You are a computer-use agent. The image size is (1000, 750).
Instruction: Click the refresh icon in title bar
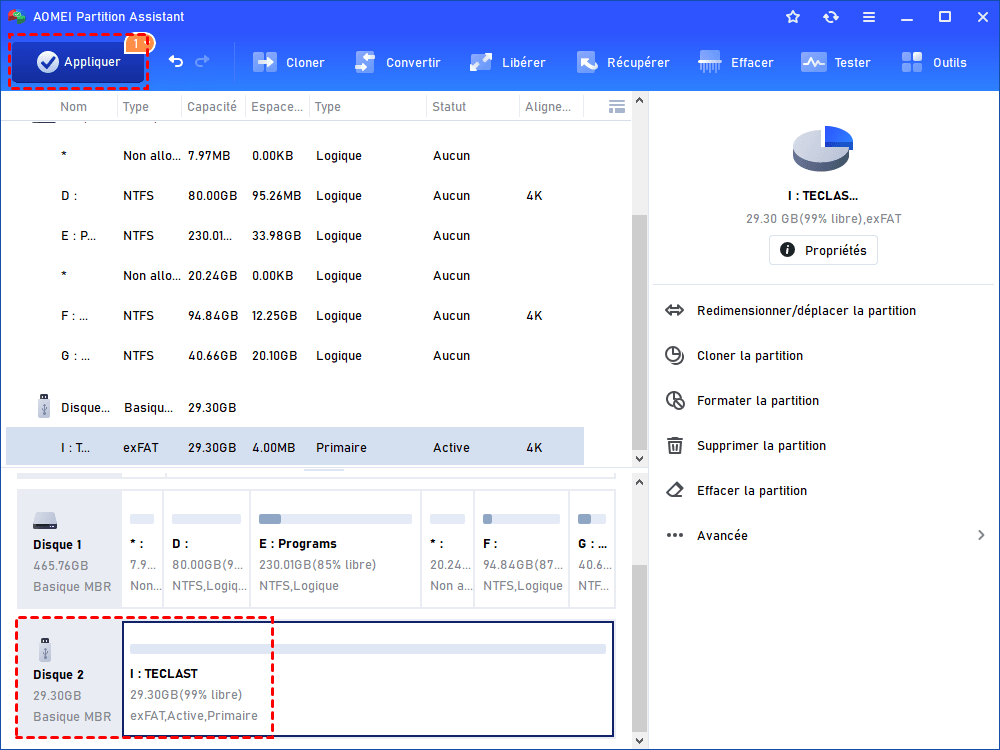(831, 17)
